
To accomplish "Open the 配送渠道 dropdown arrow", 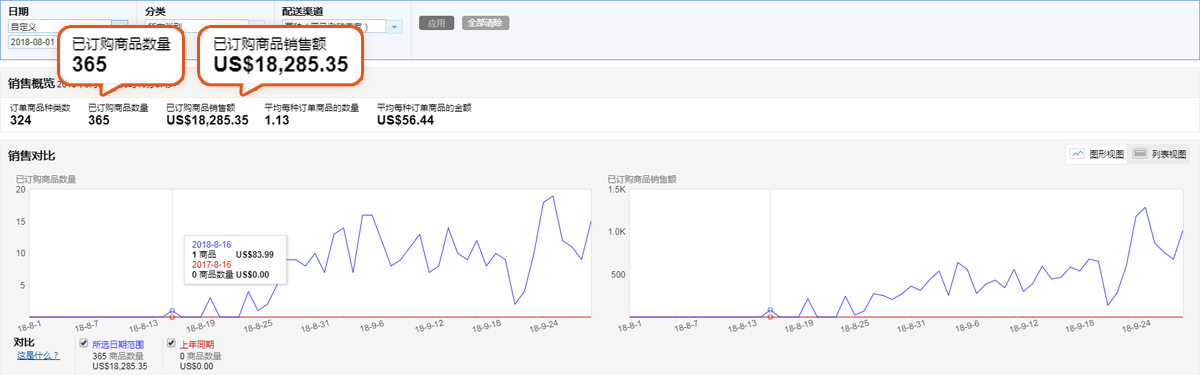I will pyautogui.click(x=394, y=27).
